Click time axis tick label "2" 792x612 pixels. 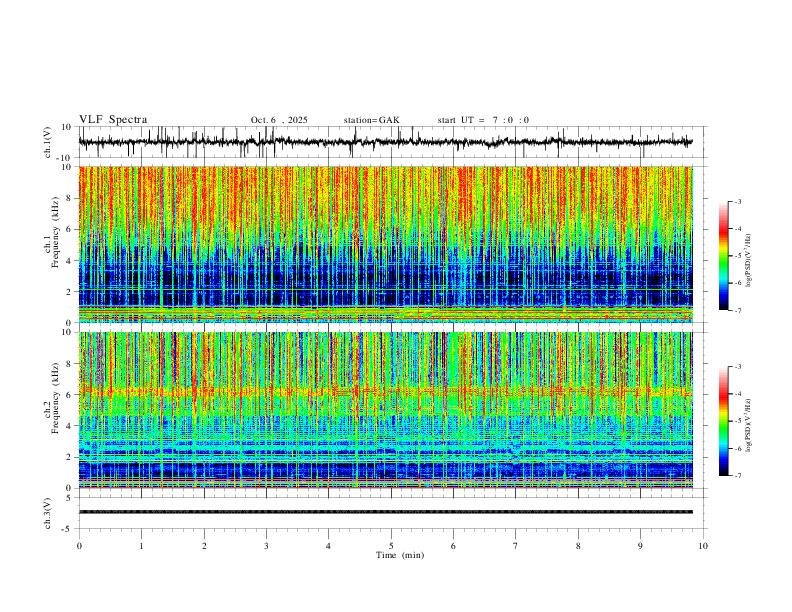point(204,546)
